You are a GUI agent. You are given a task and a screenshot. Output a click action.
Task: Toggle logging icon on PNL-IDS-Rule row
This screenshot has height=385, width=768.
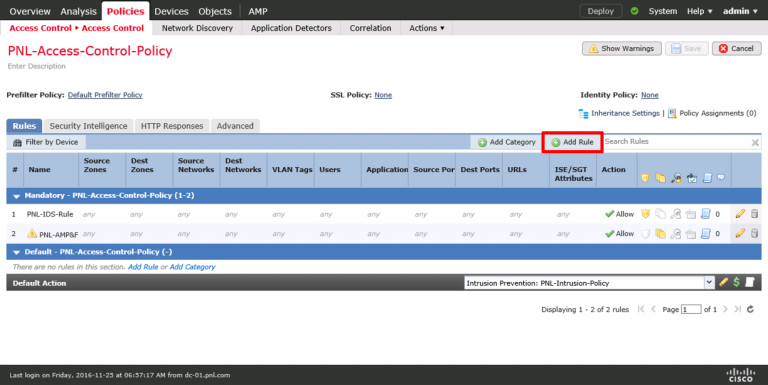pos(705,214)
